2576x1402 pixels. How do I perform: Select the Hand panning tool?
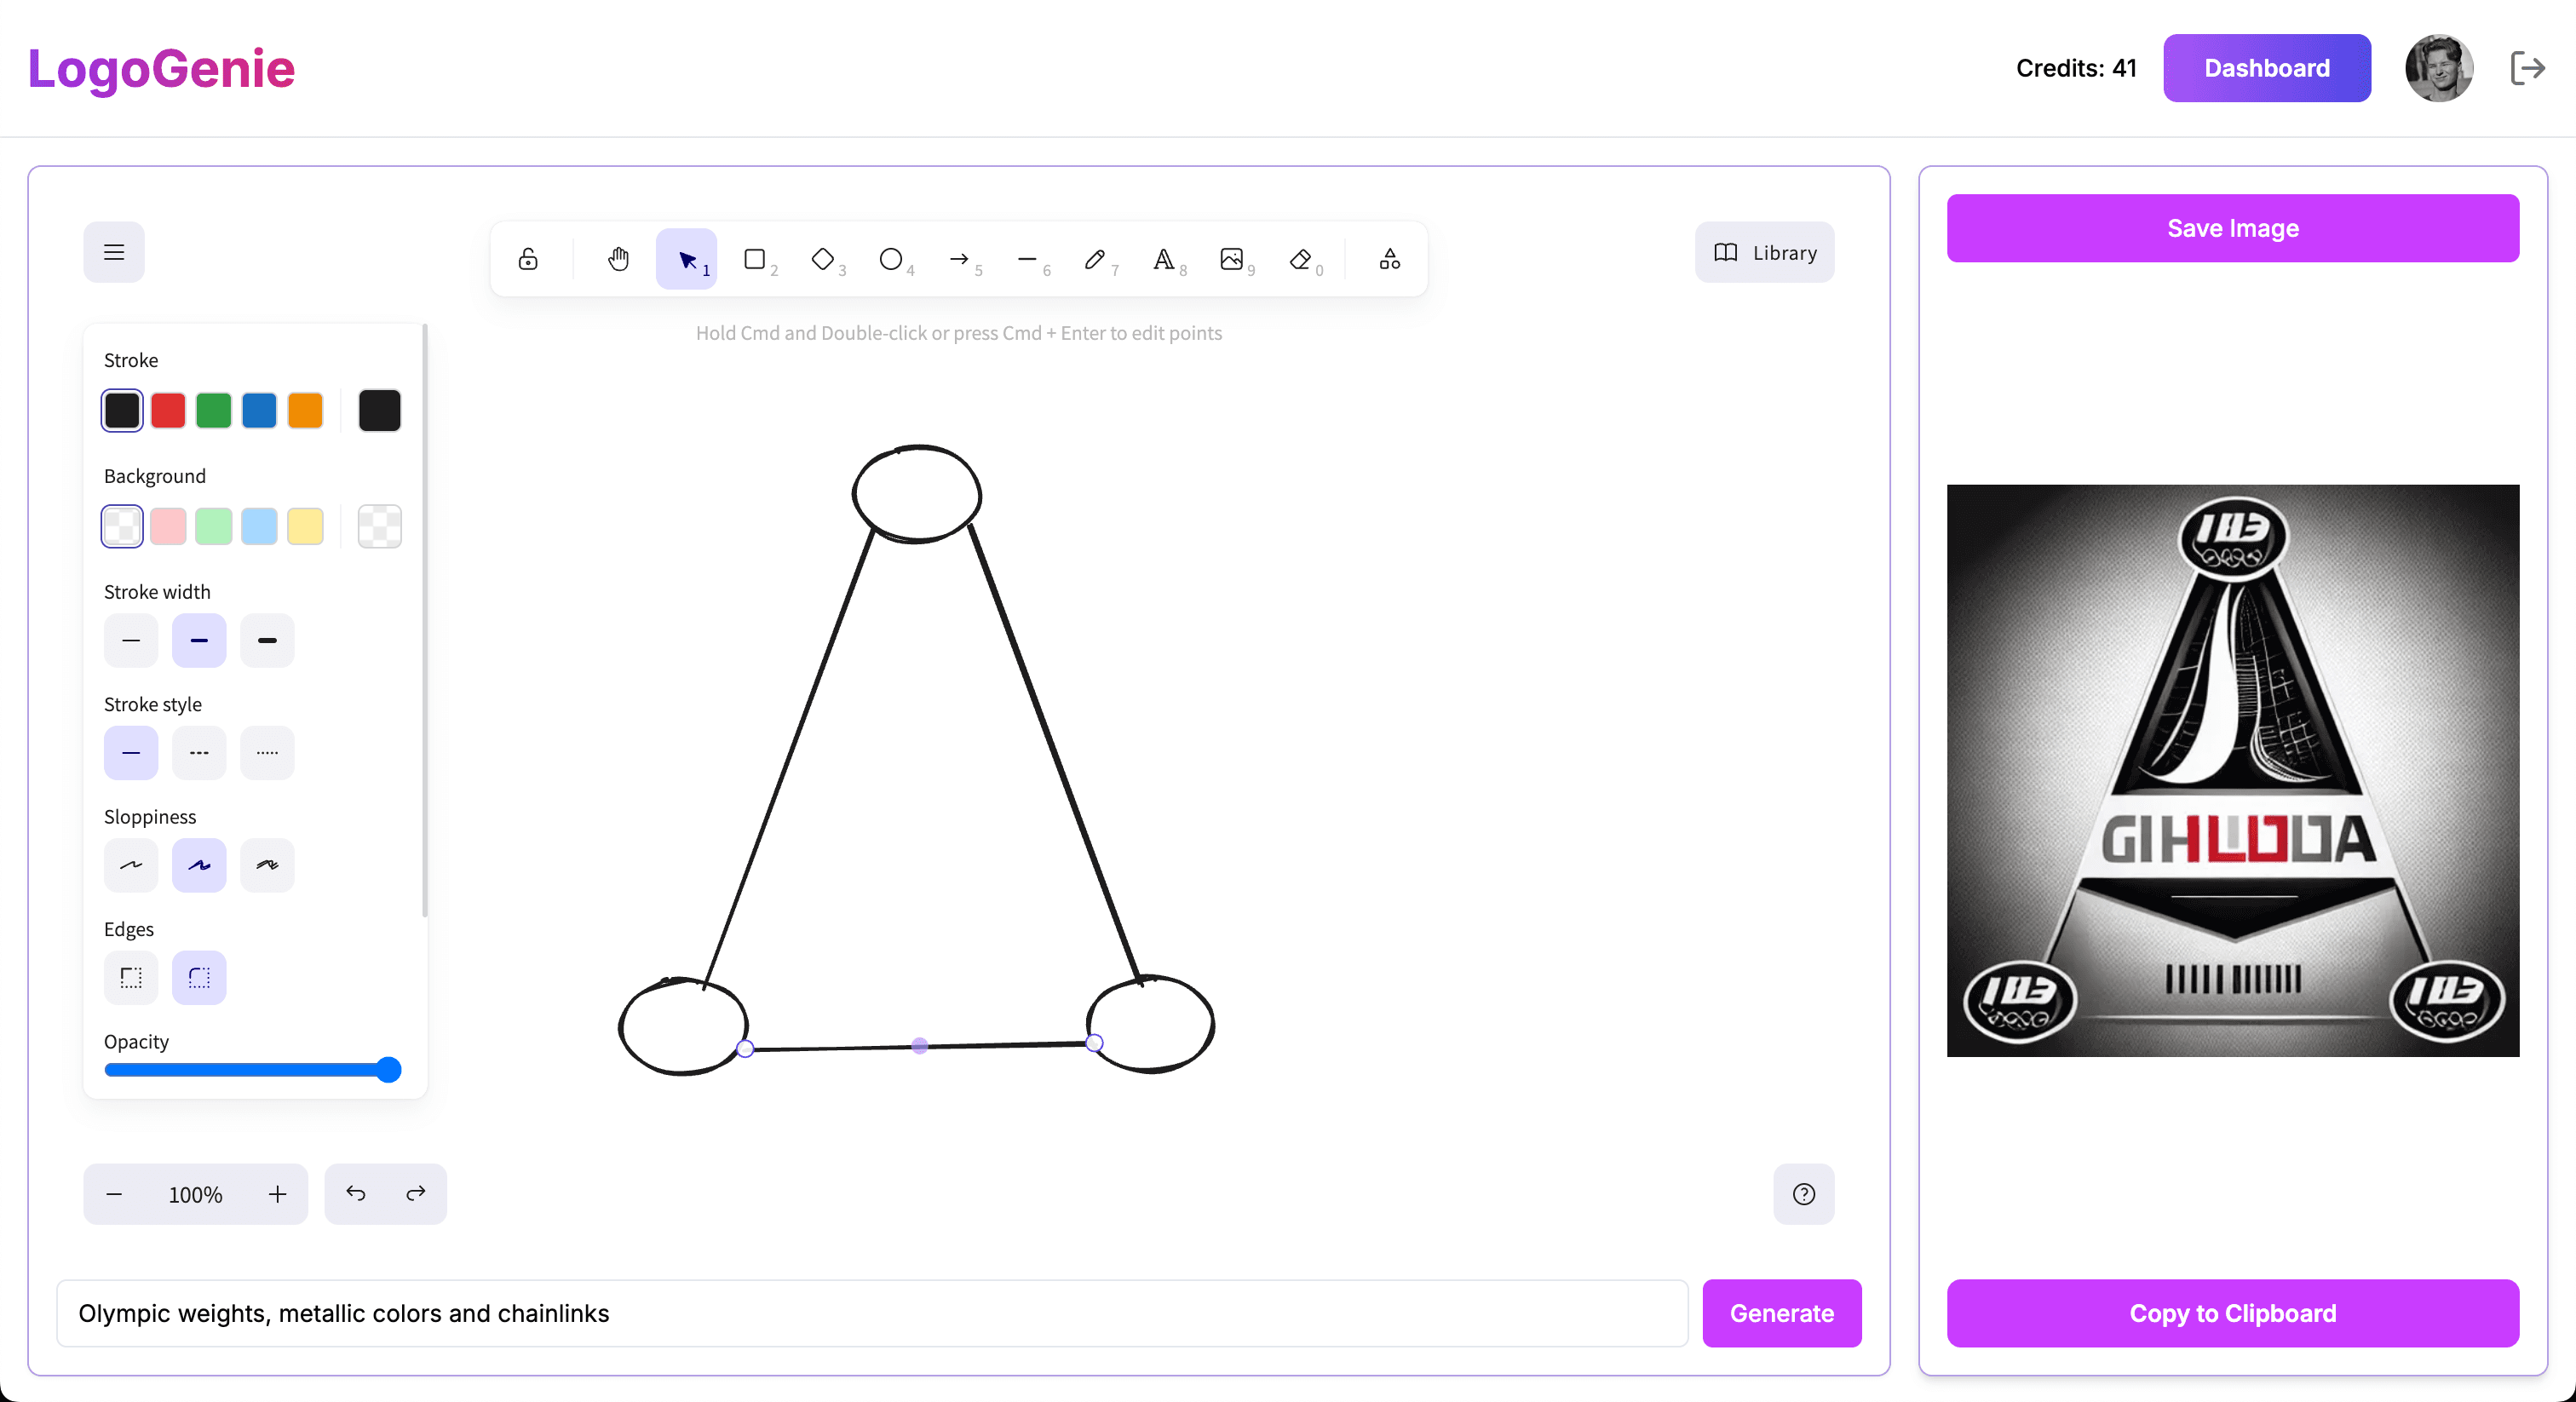point(619,259)
